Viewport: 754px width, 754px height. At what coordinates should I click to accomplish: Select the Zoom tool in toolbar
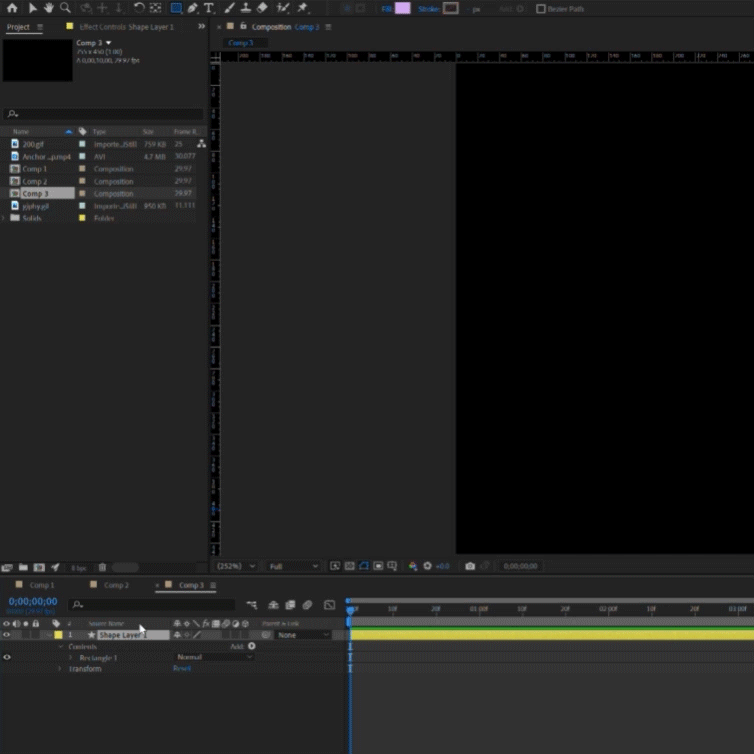click(x=65, y=8)
